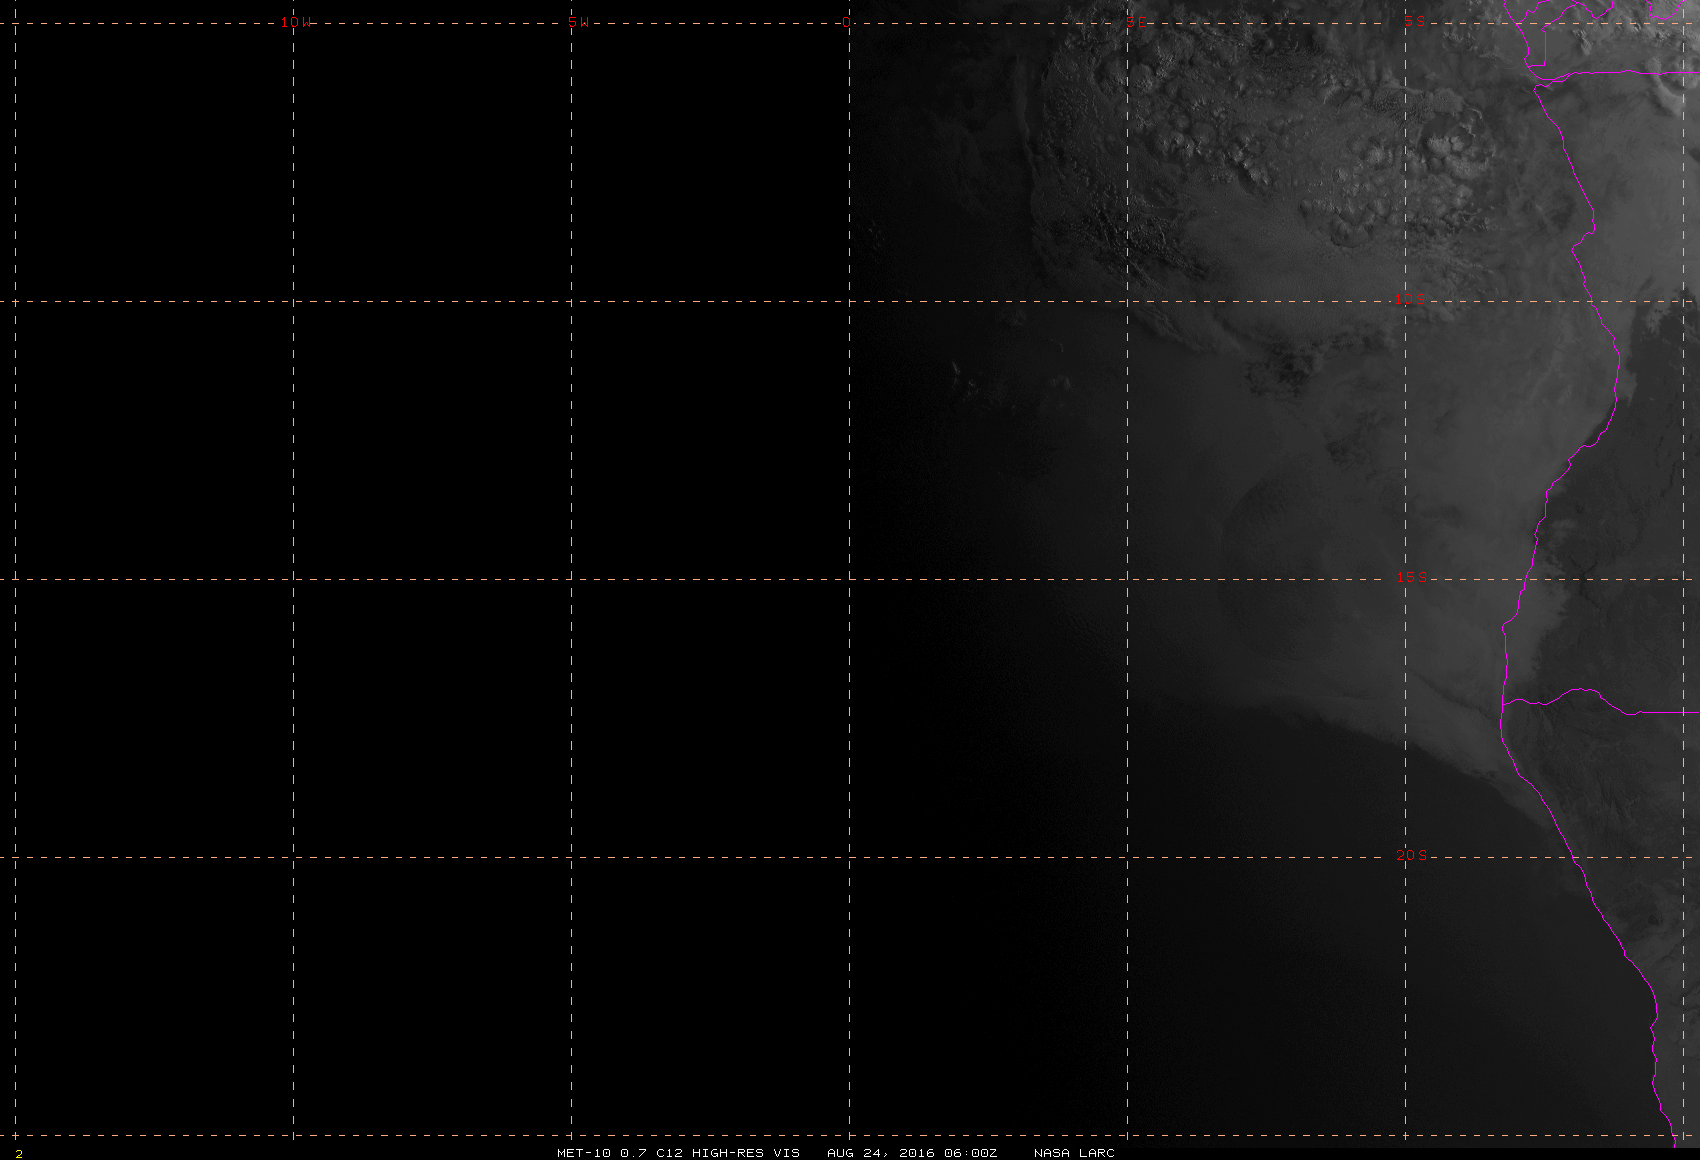Viewport: 1700px width, 1160px height.
Task: Click the 5W longitude label
Action: [x=578, y=22]
